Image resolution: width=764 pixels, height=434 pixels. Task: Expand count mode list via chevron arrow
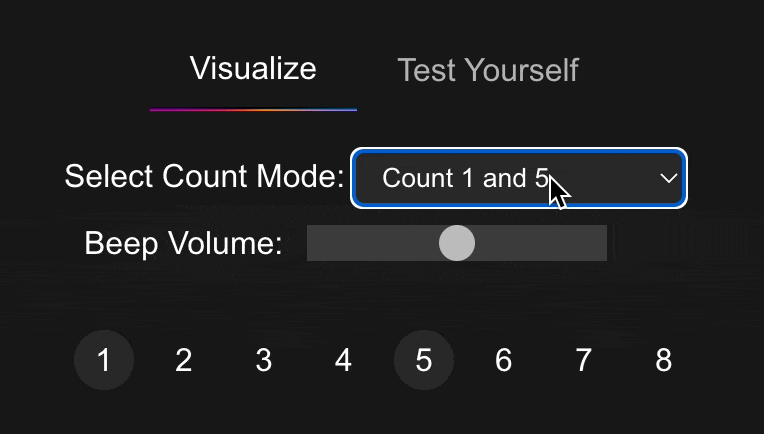point(668,178)
